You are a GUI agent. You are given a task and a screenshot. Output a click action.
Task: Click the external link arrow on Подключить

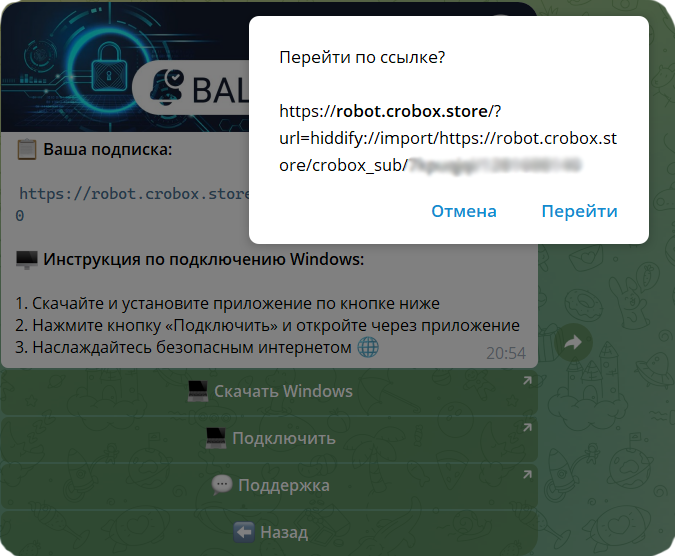[527, 428]
